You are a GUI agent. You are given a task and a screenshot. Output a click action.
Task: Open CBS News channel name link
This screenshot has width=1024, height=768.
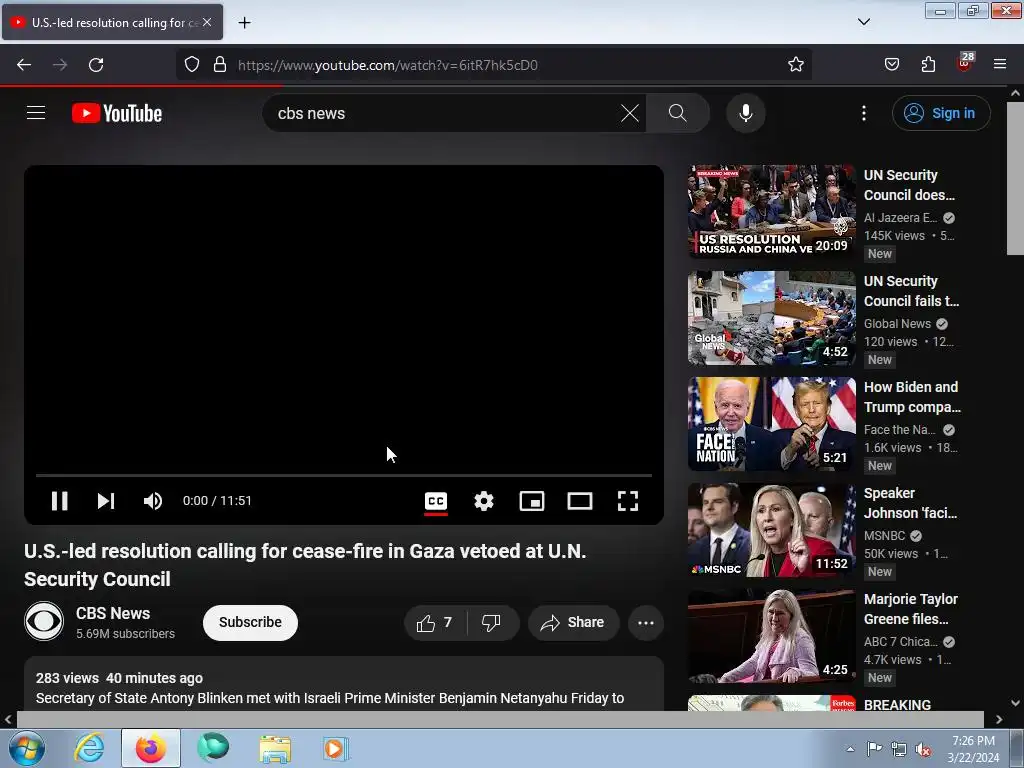[113, 613]
